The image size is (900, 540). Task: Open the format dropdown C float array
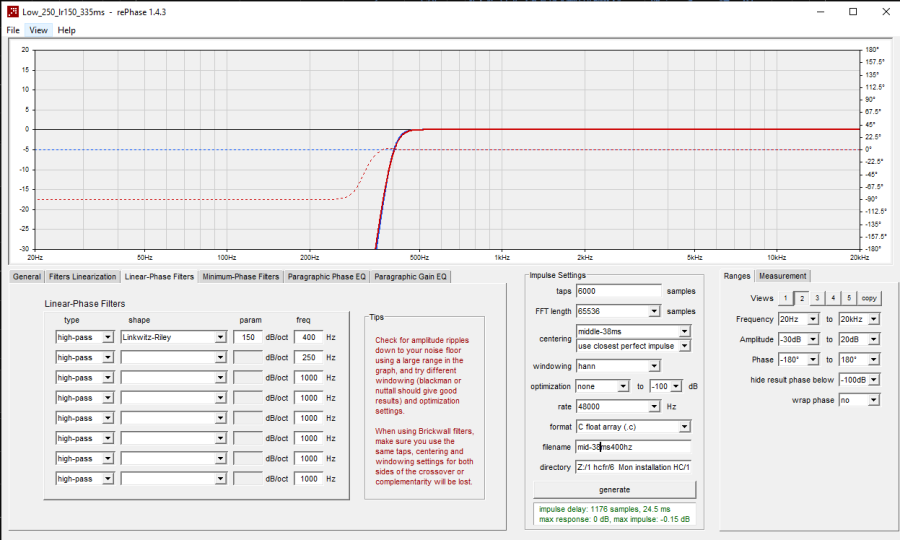(633, 427)
